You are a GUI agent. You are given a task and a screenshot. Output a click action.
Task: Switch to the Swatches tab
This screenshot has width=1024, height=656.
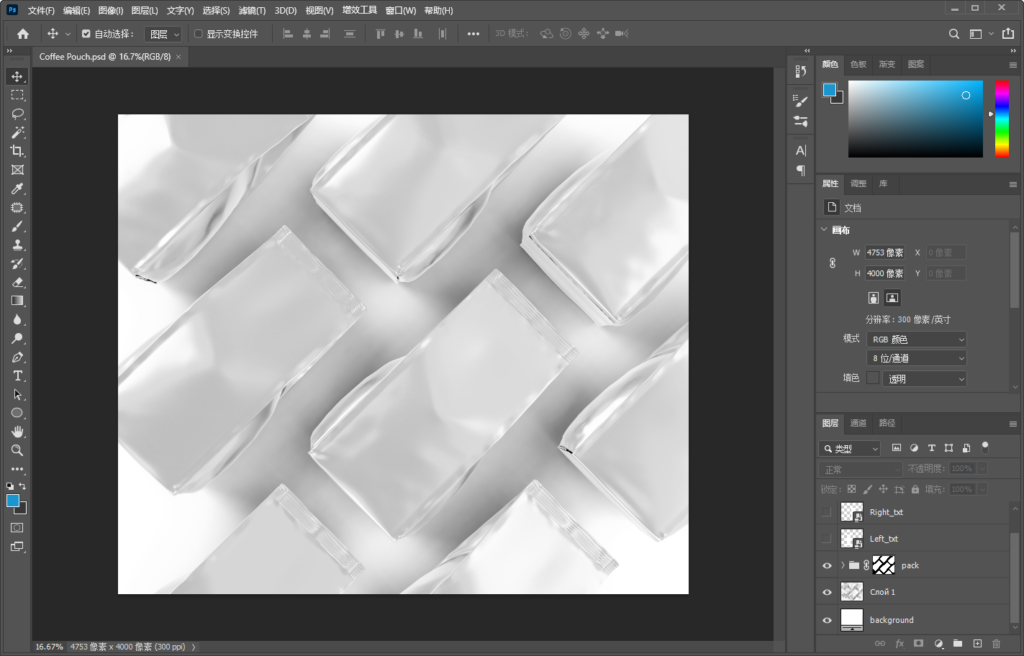858,64
